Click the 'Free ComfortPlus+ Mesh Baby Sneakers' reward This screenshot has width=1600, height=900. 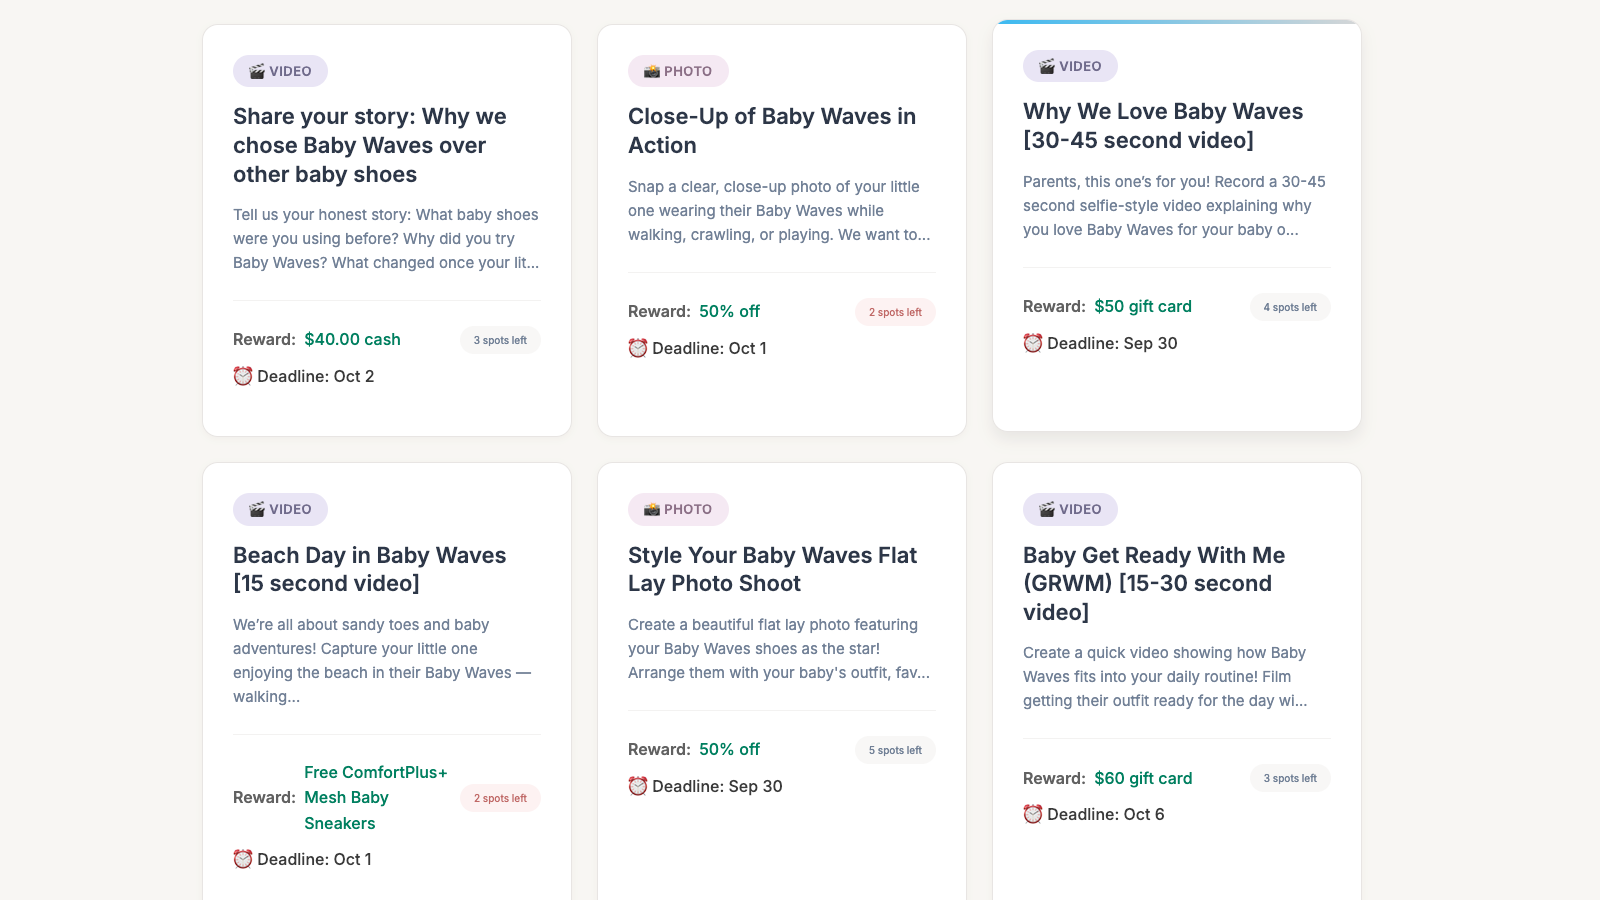(376, 798)
